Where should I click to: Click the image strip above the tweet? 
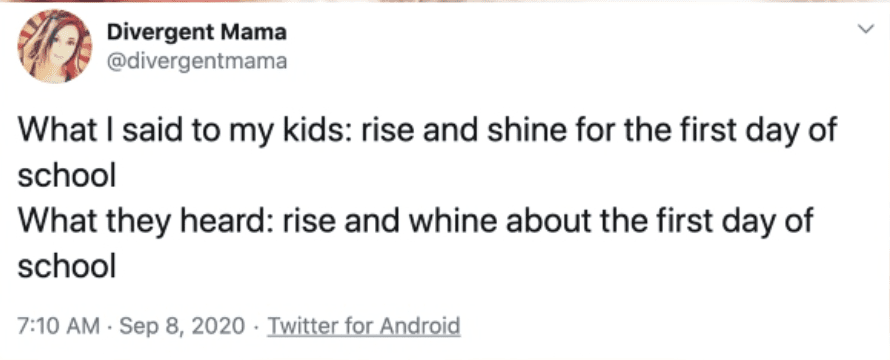(445, 1)
